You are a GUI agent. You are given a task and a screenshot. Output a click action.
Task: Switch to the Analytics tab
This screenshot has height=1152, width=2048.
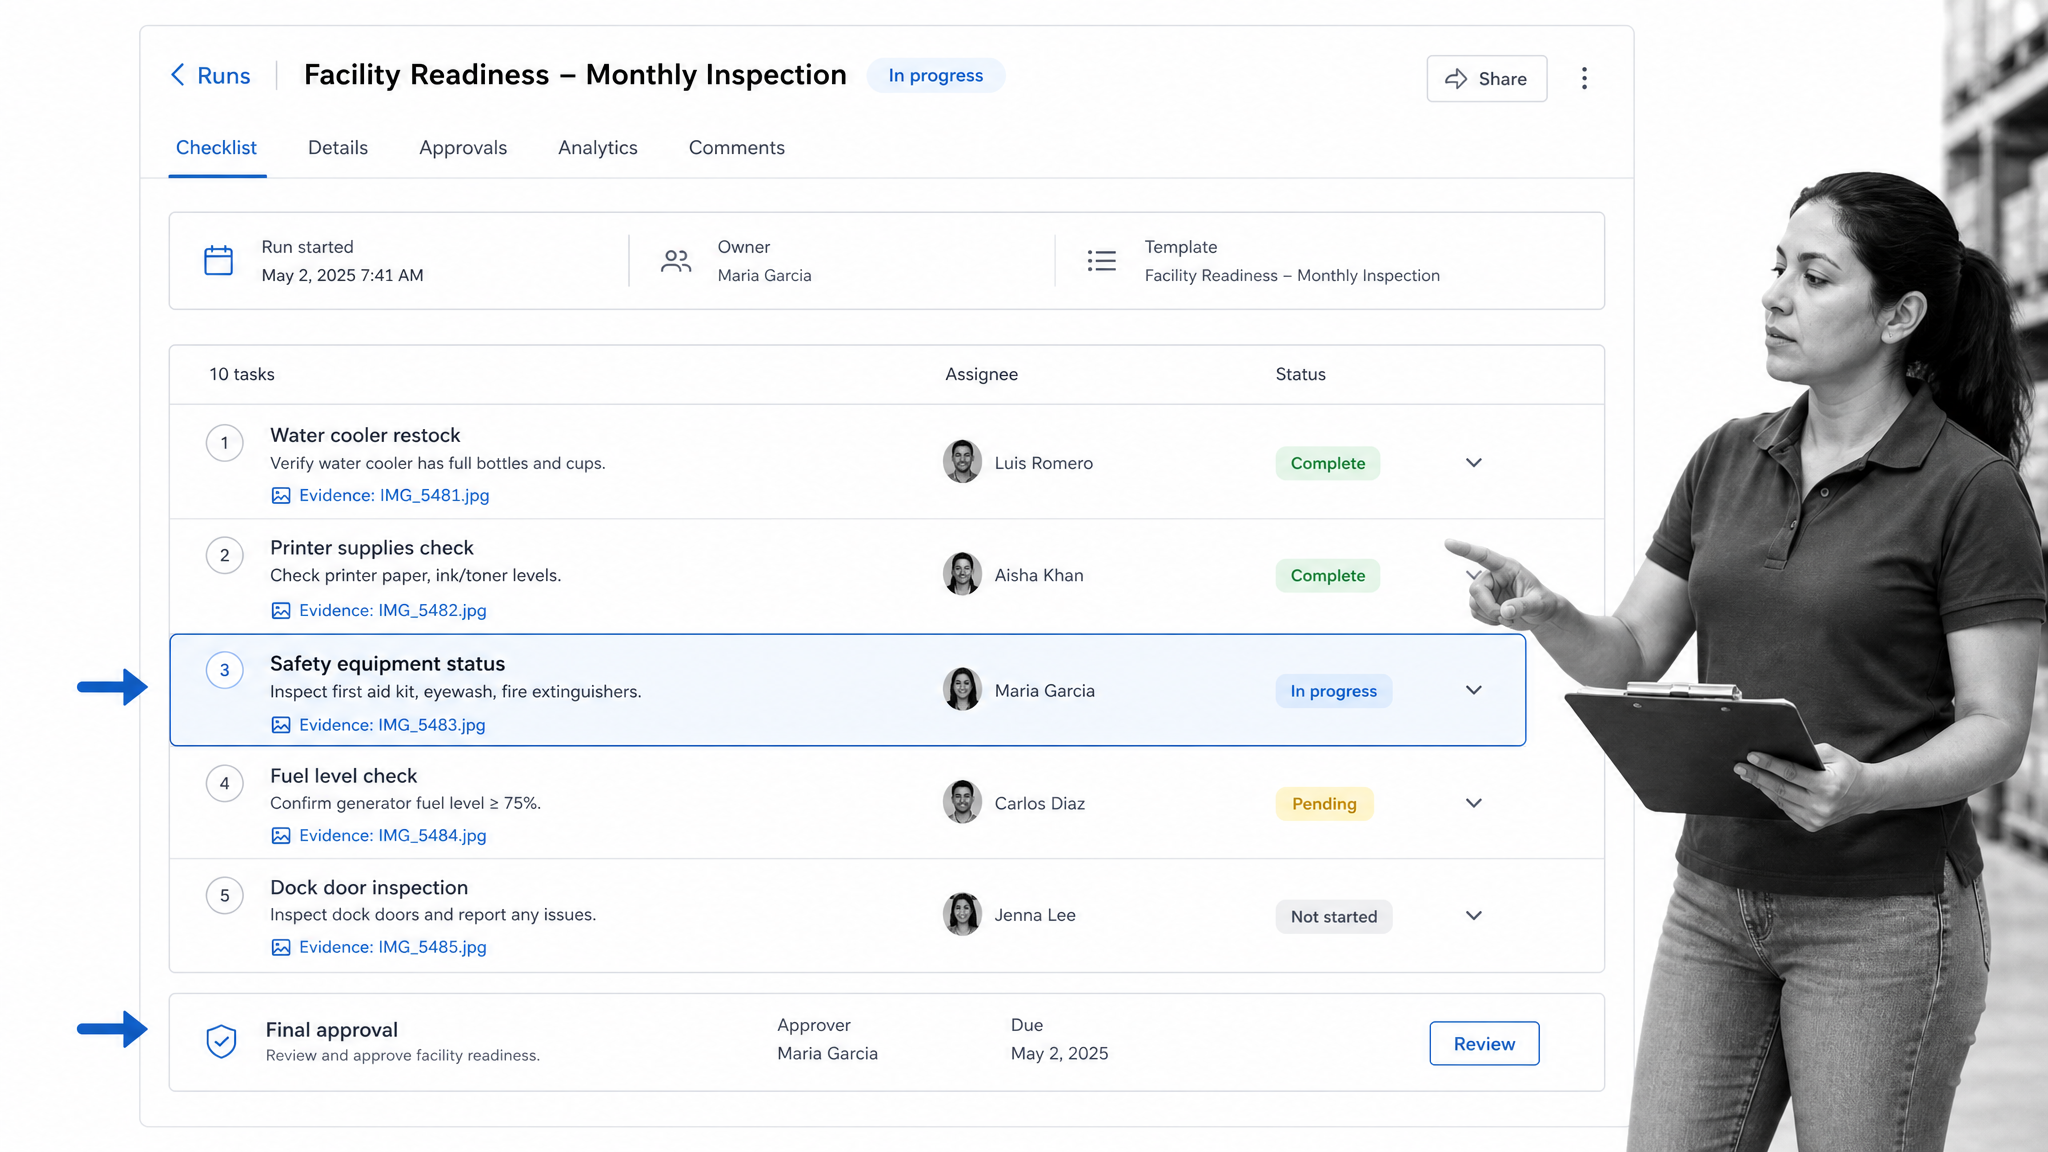tap(598, 148)
